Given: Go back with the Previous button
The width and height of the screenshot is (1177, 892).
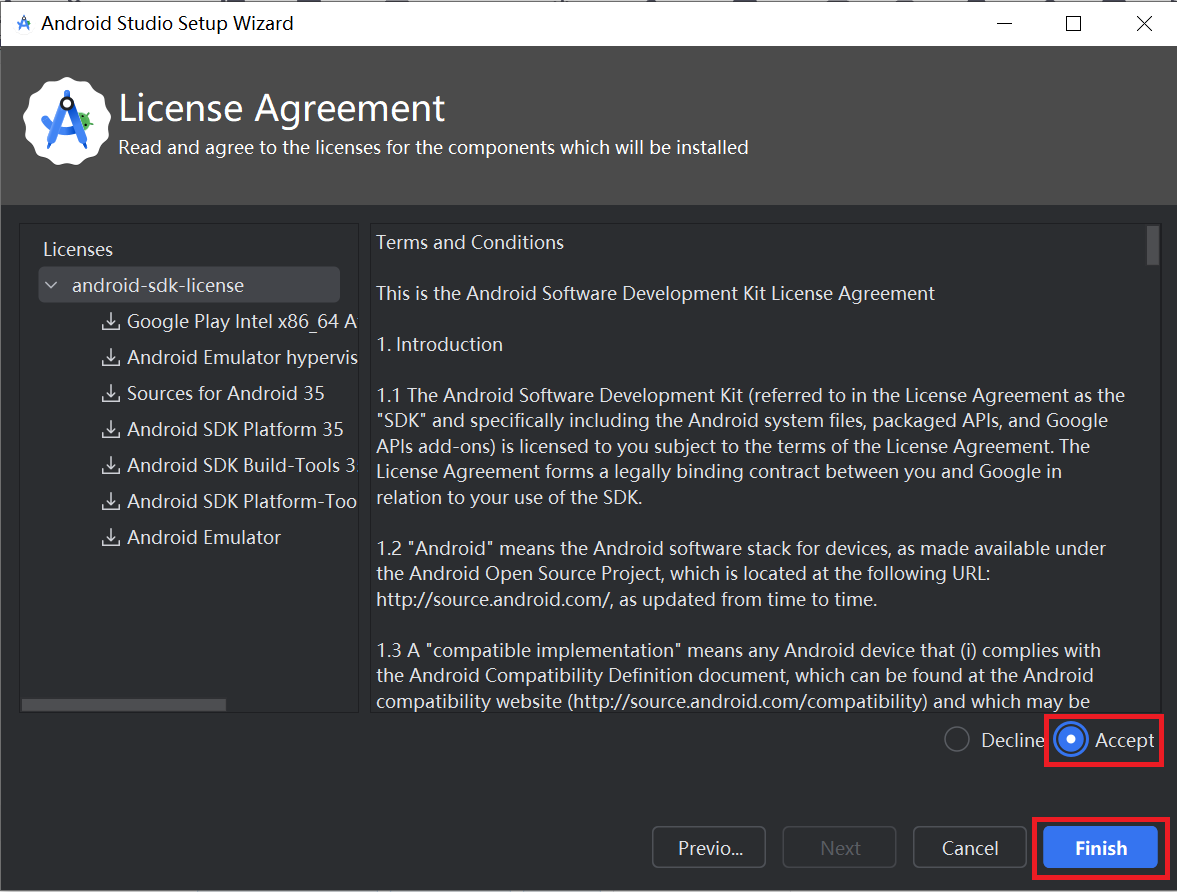Looking at the screenshot, I should pos(709,848).
